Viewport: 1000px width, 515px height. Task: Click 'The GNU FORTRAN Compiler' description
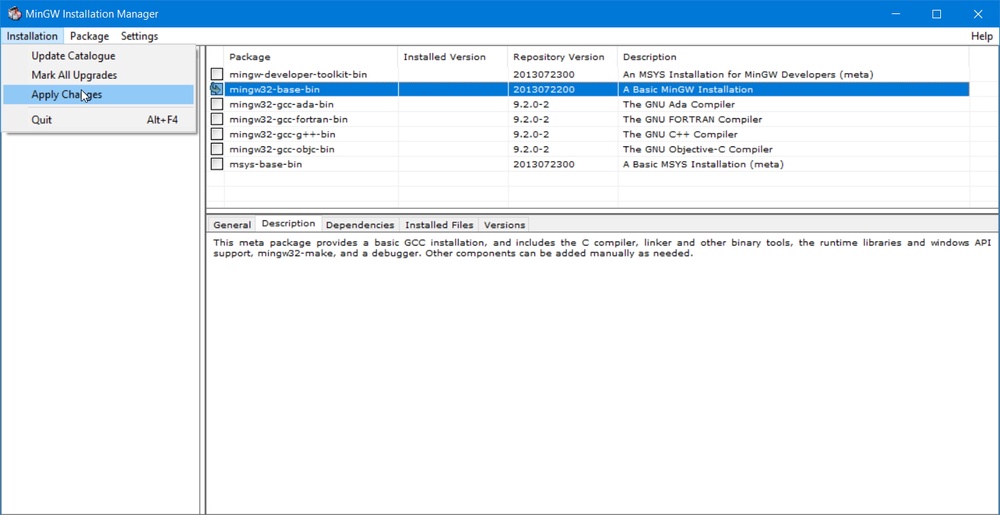[x=692, y=119]
